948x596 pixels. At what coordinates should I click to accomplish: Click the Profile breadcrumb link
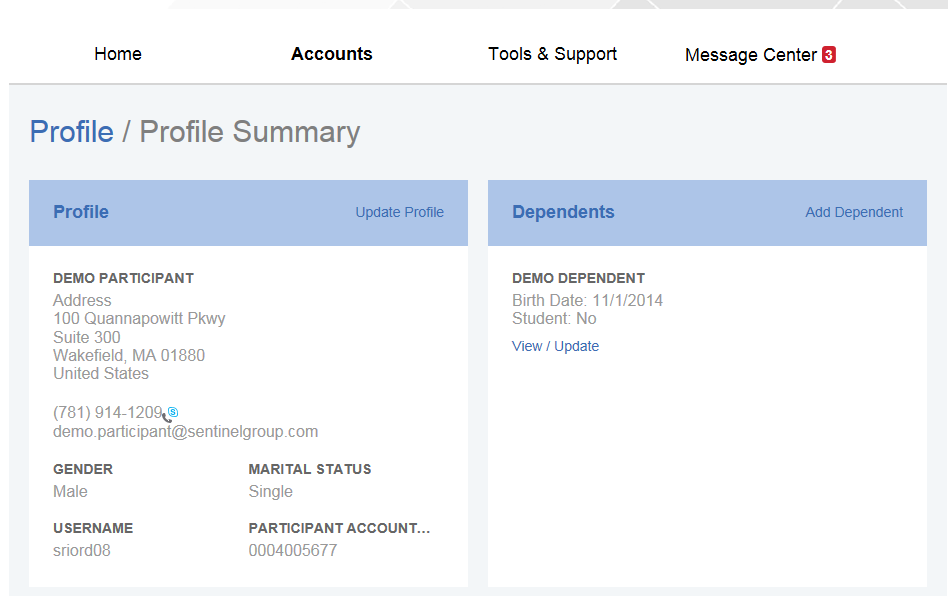(x=71, y=132)
